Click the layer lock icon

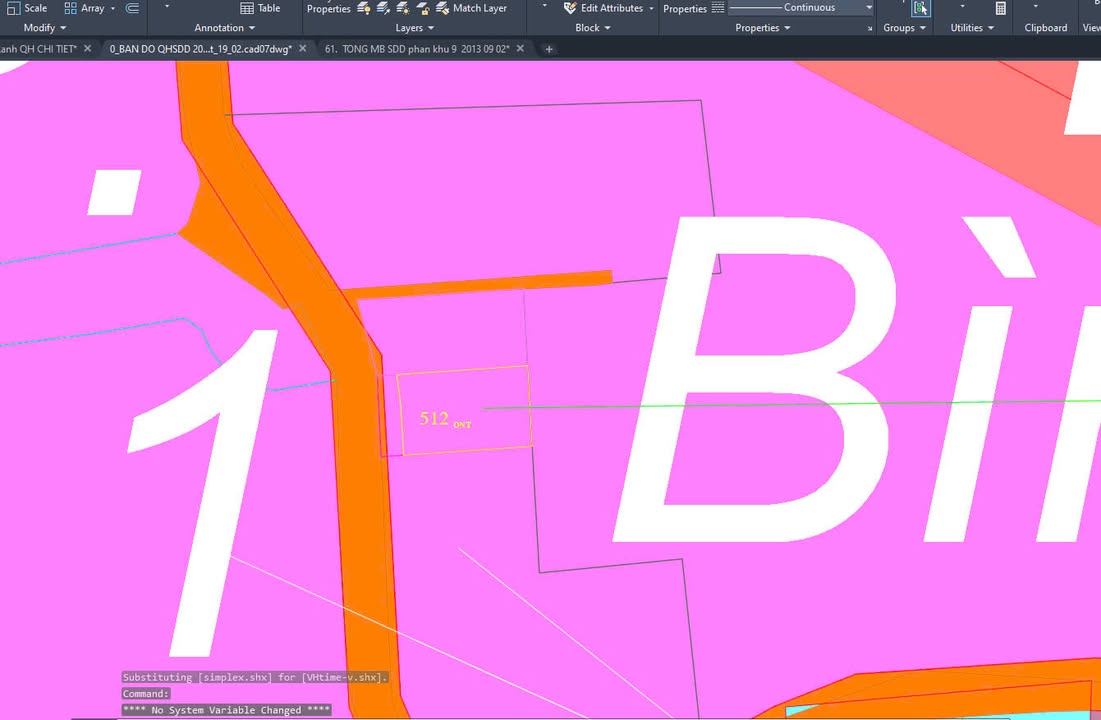[x=422, y=8]
